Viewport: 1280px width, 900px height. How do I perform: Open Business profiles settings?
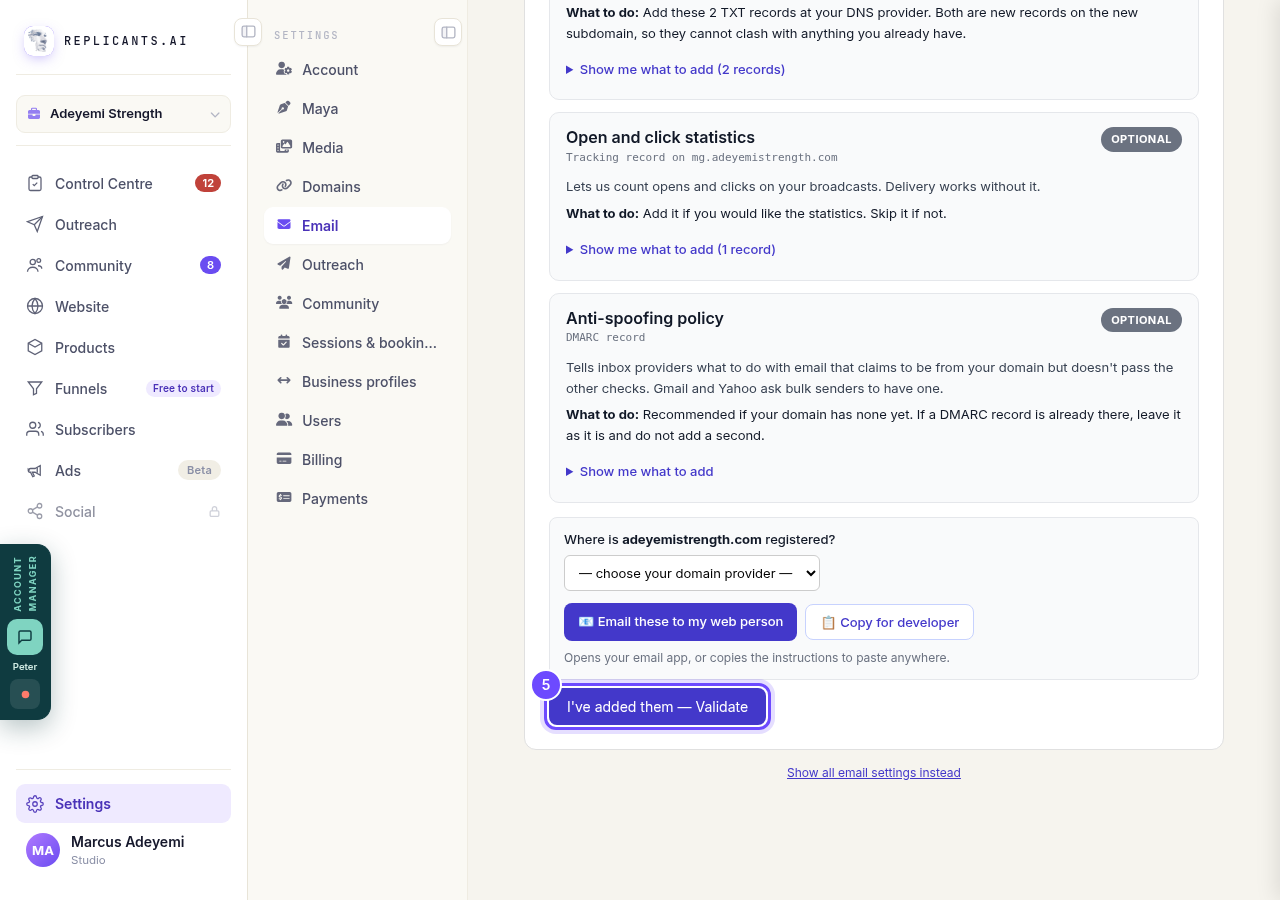point(357,381)
